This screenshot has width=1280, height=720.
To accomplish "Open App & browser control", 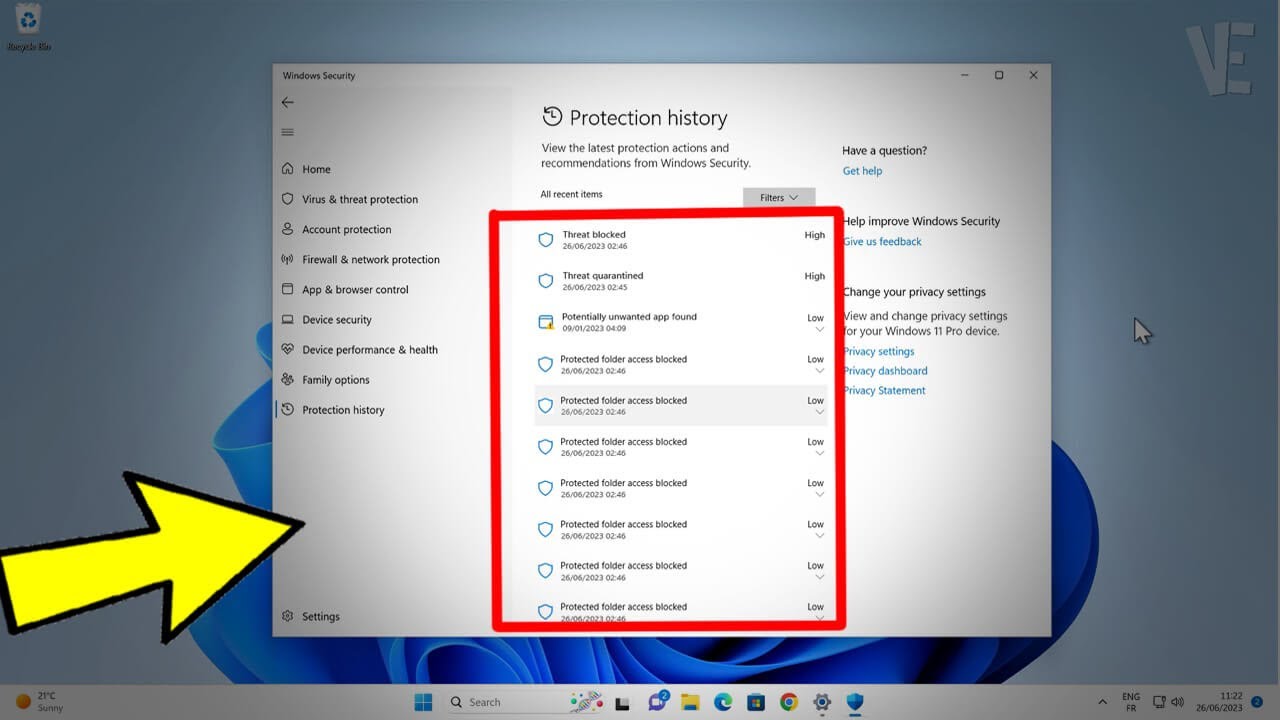I will pyautogui.click(x=355, y=289).
